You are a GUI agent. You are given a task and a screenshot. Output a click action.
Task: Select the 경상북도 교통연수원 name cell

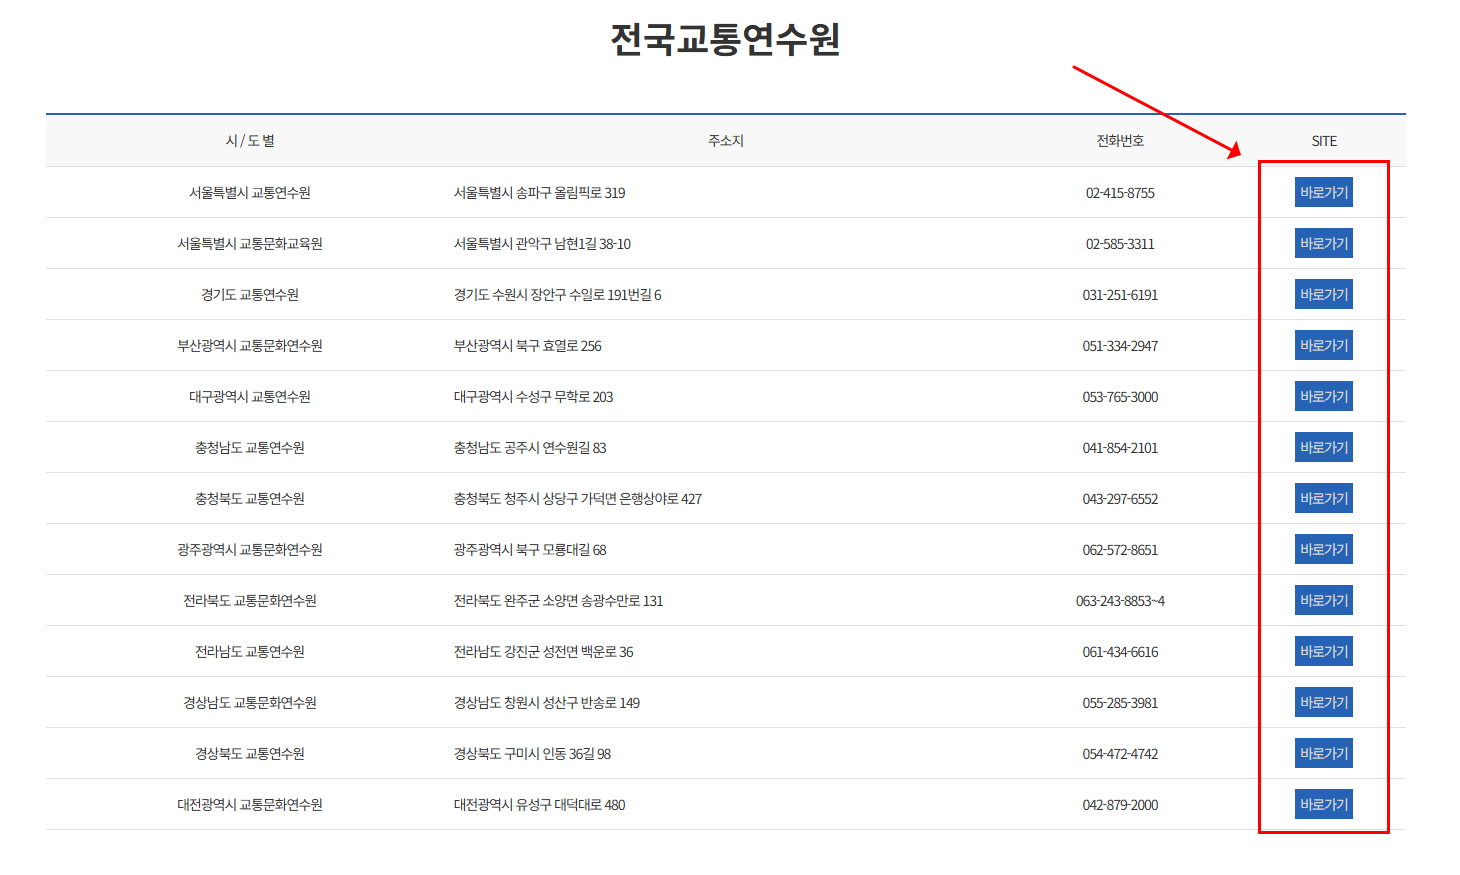pos(250,753)
